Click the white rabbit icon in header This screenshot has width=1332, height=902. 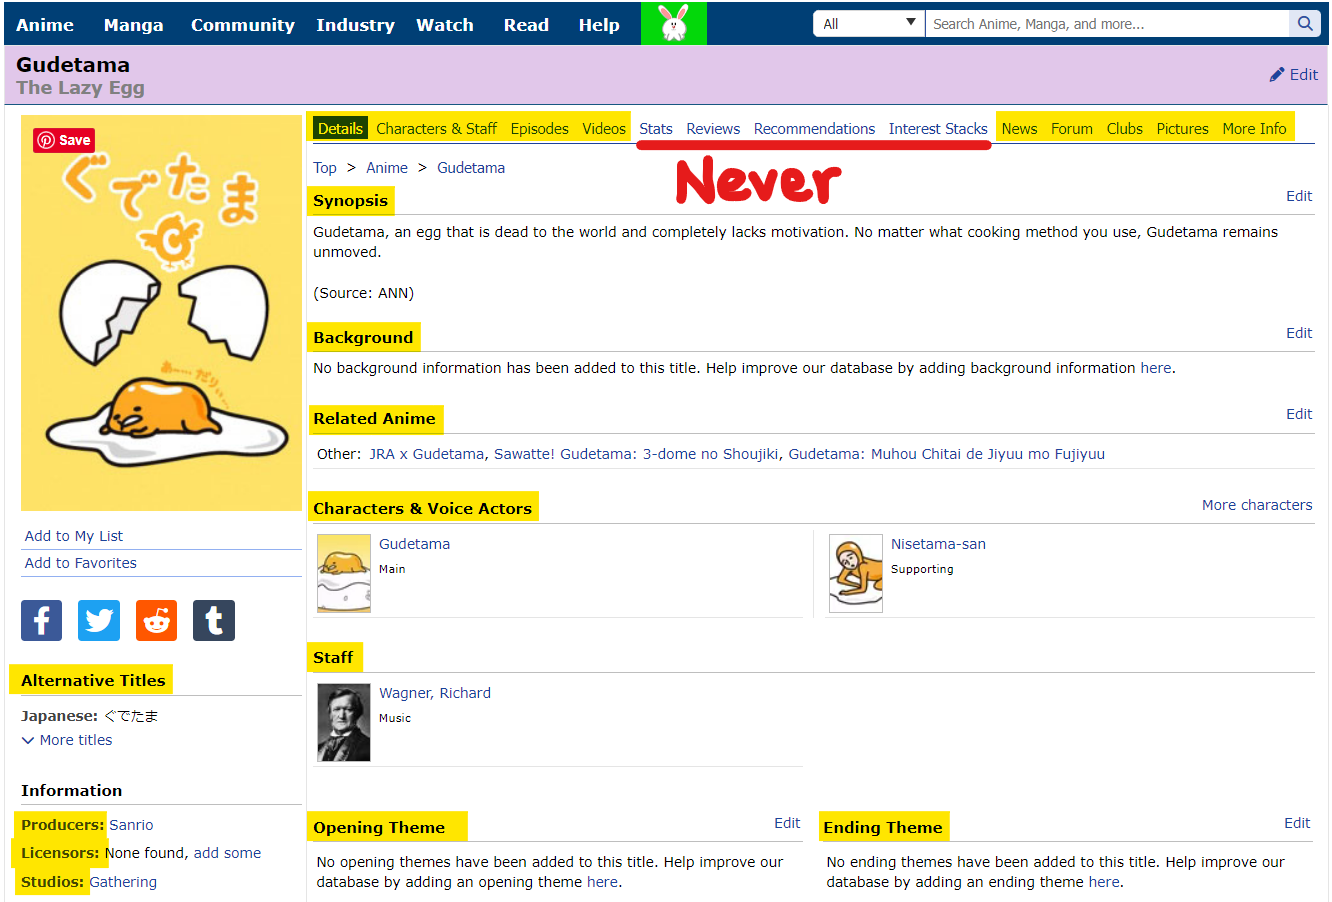coord(674,23)
